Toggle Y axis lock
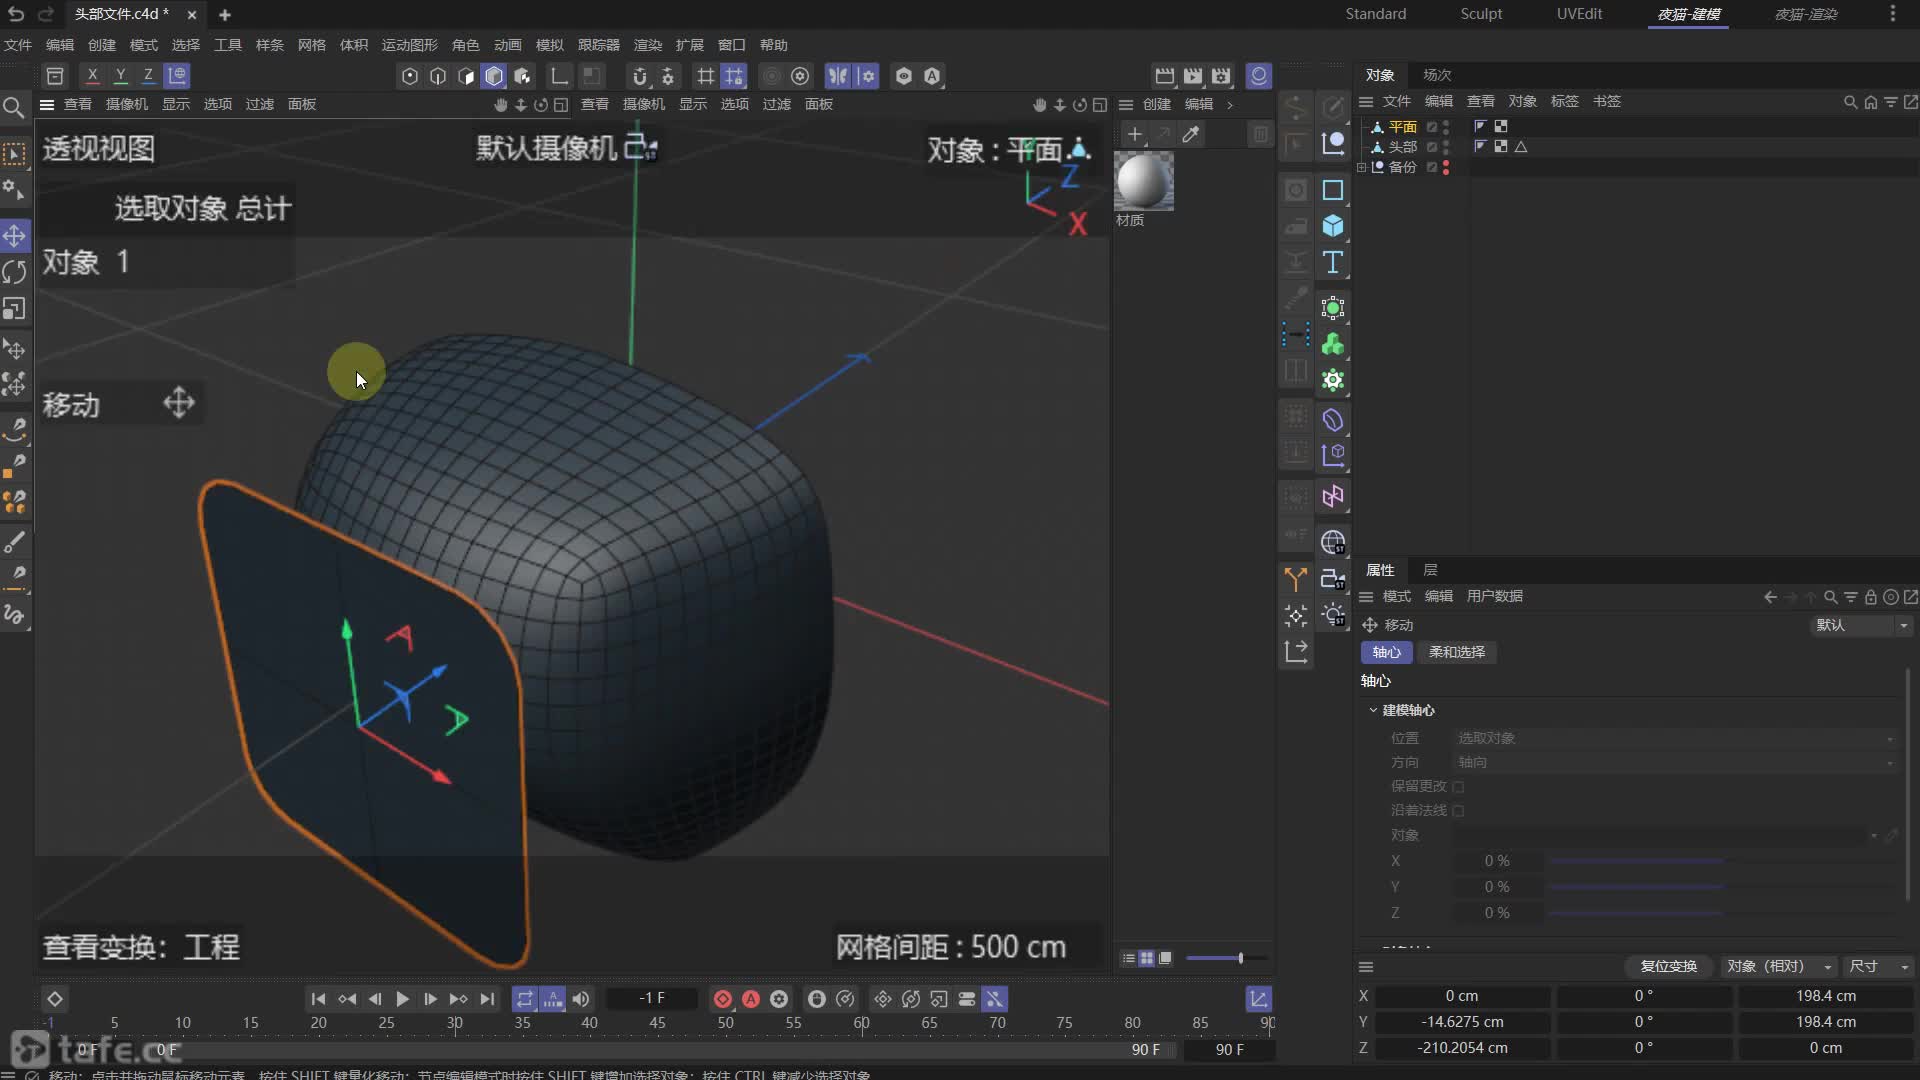Screen dimensions: 1920x1080 click(120, 75)
